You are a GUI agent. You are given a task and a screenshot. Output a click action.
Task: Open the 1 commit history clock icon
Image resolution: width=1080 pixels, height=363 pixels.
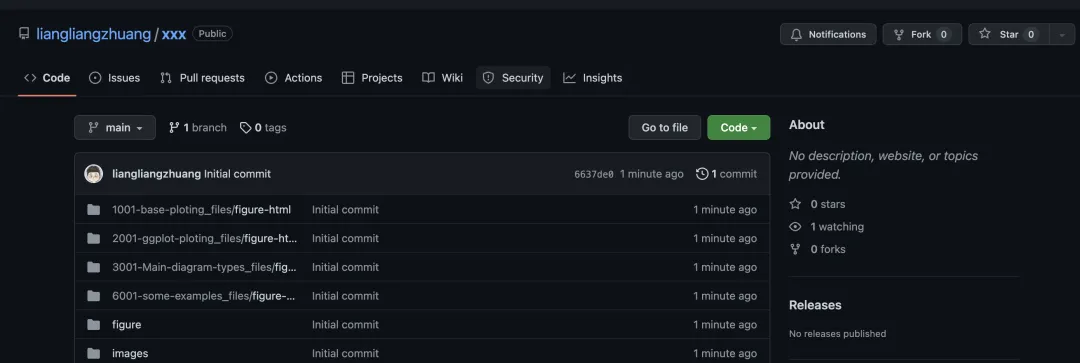click(x=702, y=174)
